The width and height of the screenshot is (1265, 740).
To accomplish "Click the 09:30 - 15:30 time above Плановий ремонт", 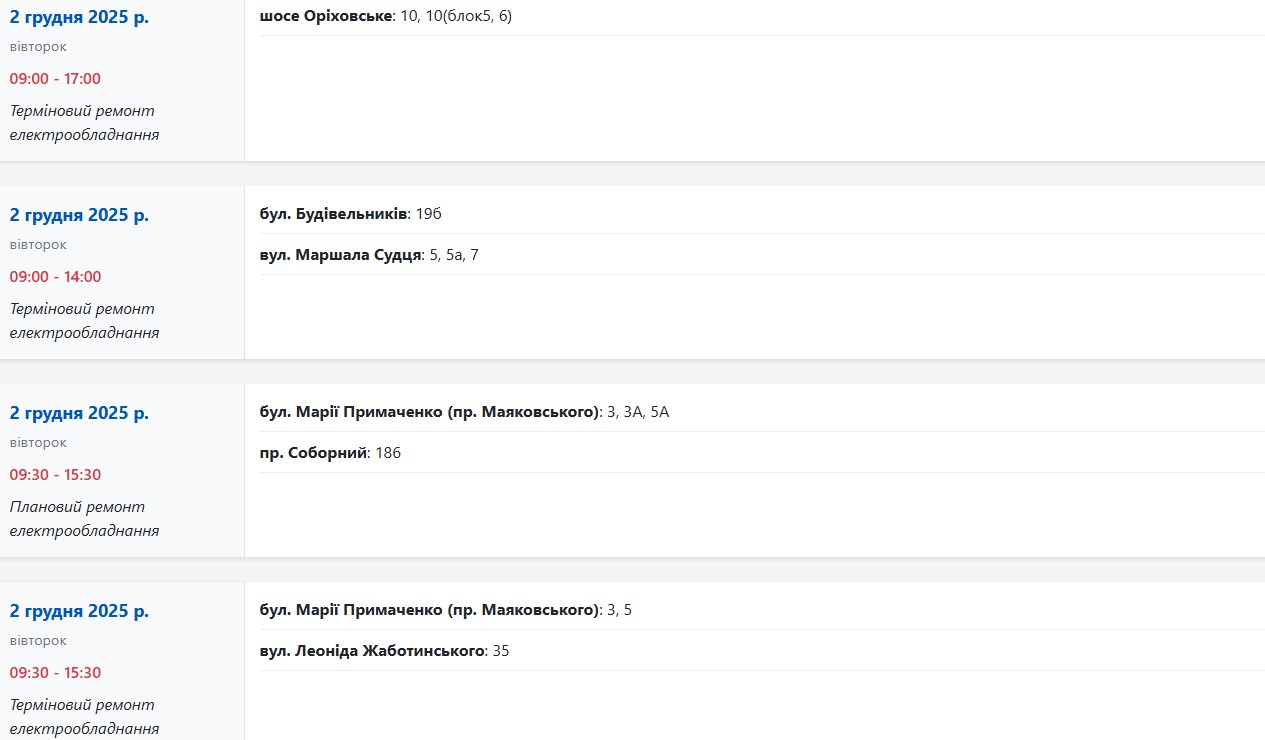I will (x=55, y=475).
